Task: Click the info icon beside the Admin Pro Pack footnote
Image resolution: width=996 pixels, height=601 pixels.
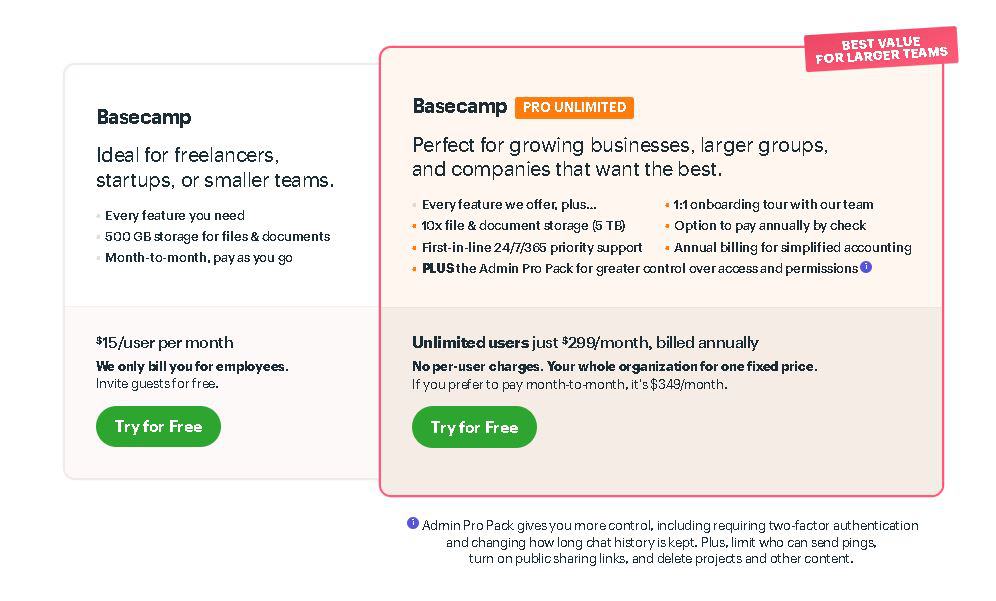Action: tap(413, 523)
